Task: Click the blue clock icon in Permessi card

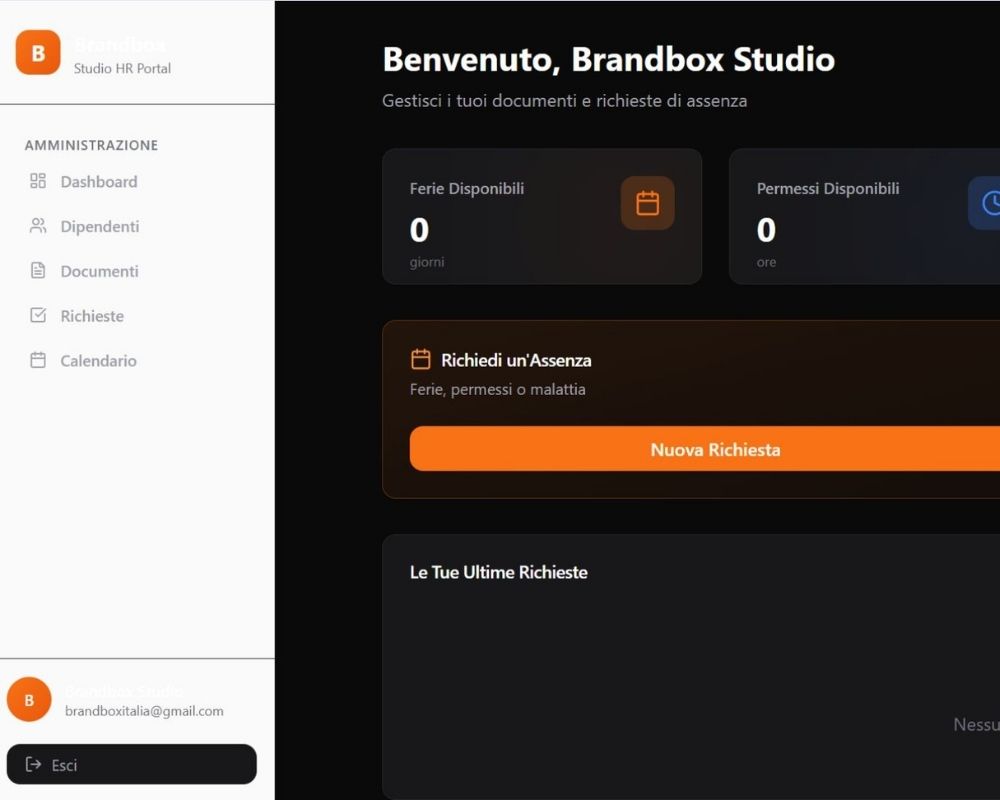Action: [990, 203]
